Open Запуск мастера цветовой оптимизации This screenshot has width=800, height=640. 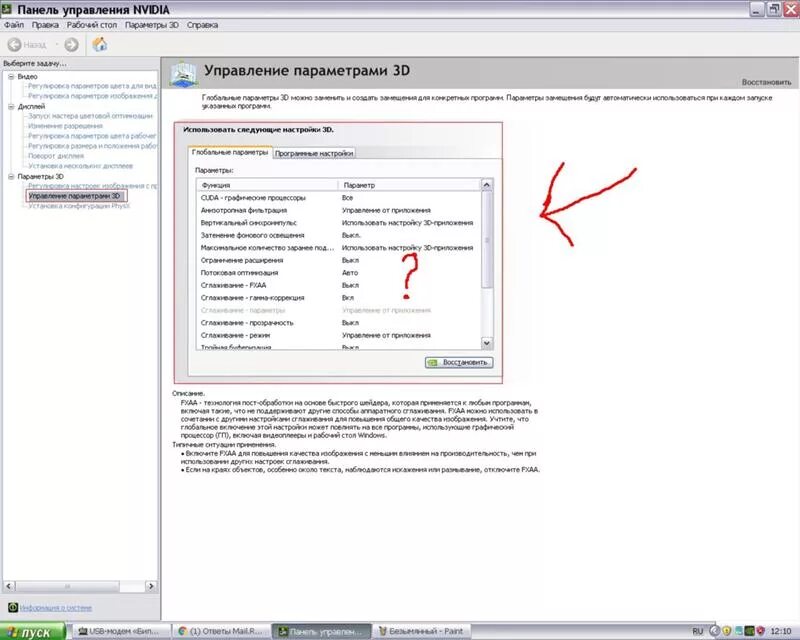point(90,116)
